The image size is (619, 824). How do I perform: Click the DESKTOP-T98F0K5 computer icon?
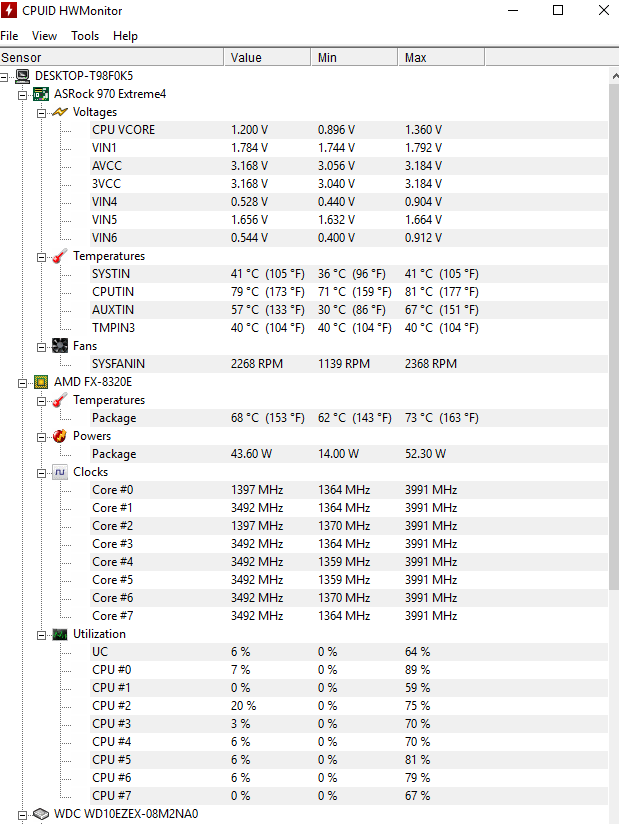(x=23, y=76)
